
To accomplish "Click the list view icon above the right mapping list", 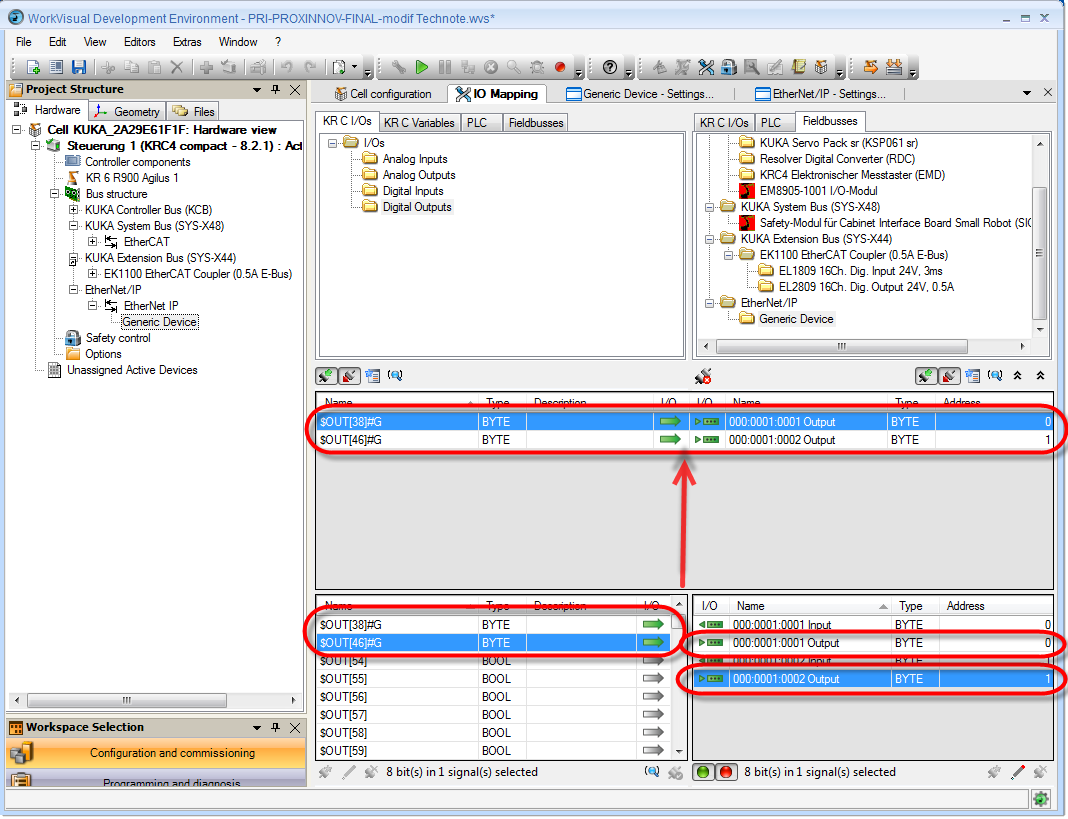I will tap(973, 375).
